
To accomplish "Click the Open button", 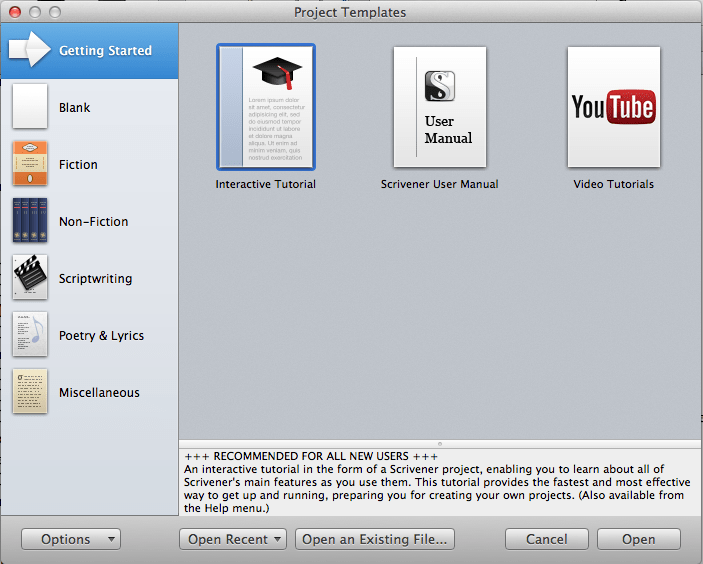I will (x=638, y=539).
